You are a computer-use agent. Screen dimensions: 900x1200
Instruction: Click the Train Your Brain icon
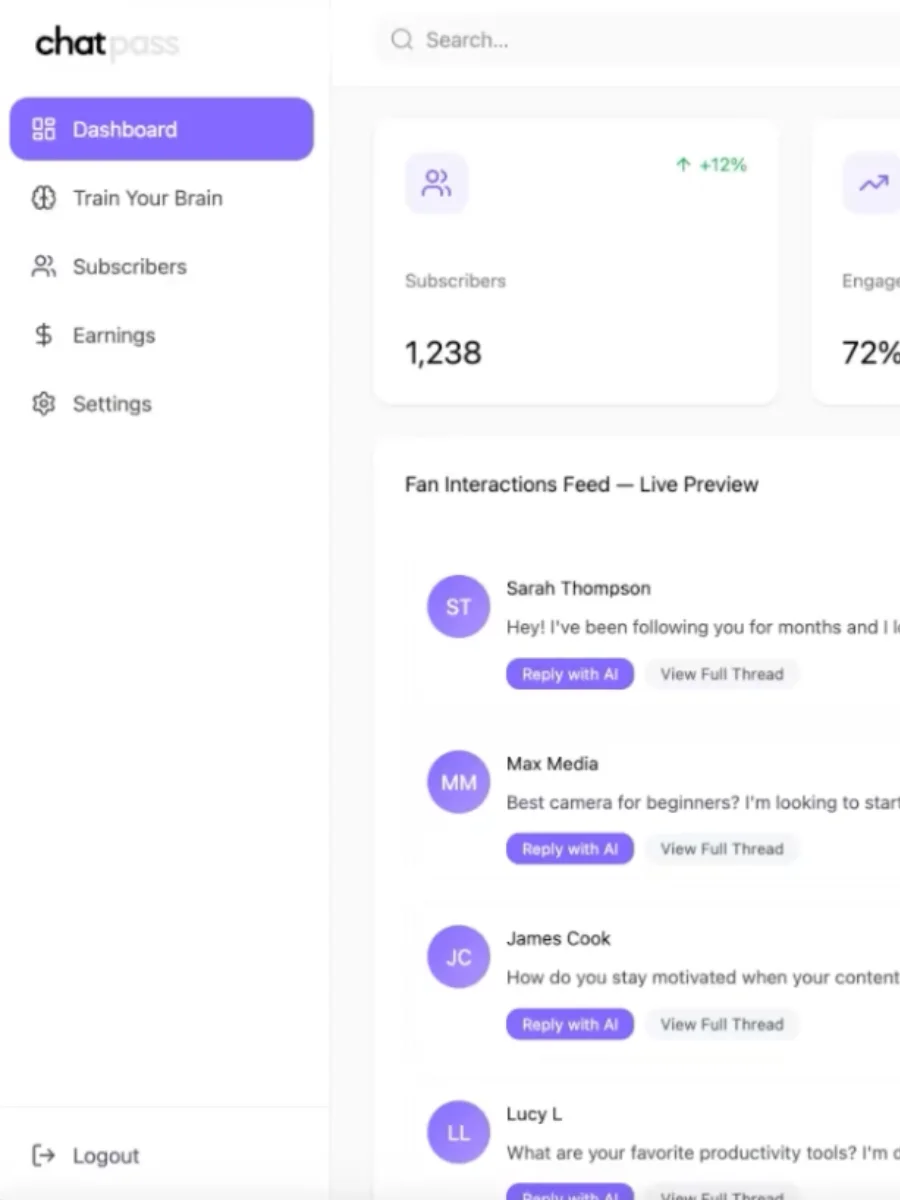[43, 198]
